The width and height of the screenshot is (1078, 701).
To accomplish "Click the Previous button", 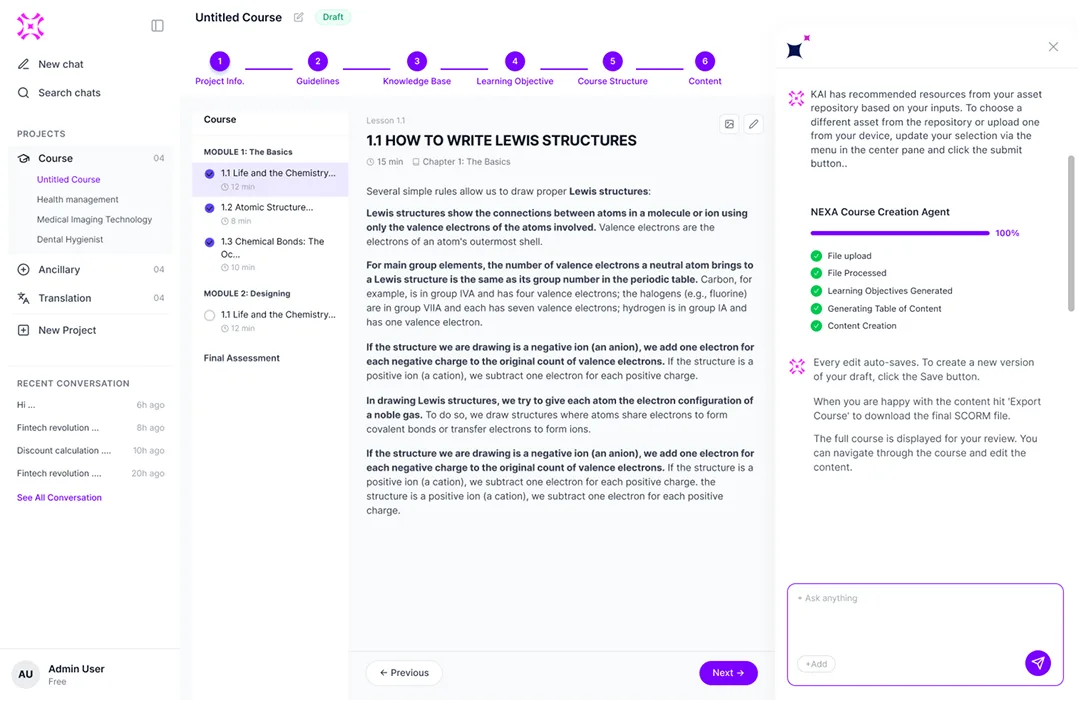I will click(404, 673).
